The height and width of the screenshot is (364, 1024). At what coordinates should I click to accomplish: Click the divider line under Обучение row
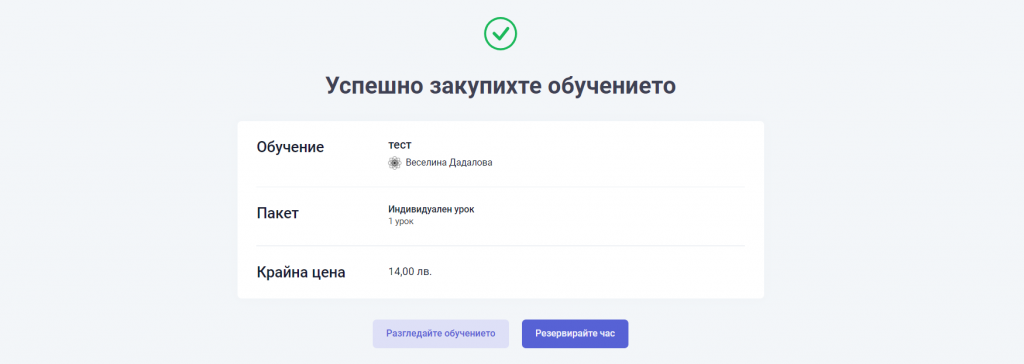[500, 187]
